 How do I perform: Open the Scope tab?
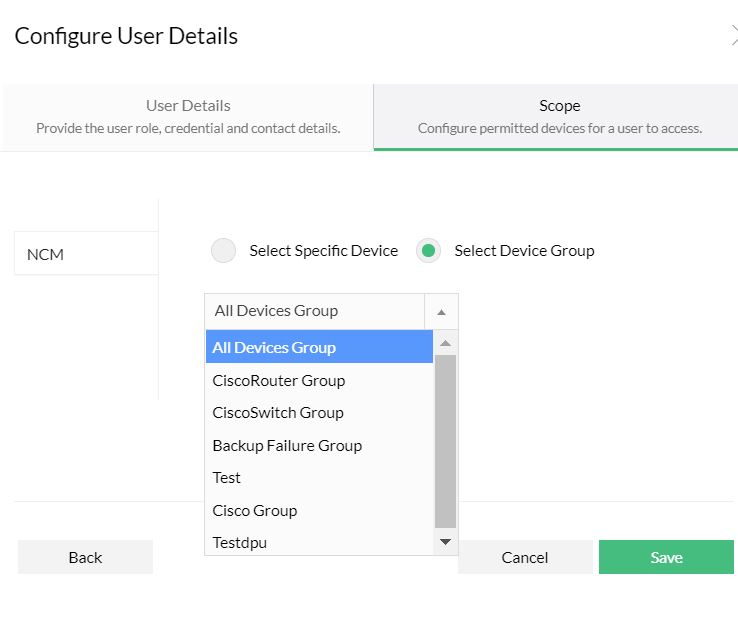(559, 116)
